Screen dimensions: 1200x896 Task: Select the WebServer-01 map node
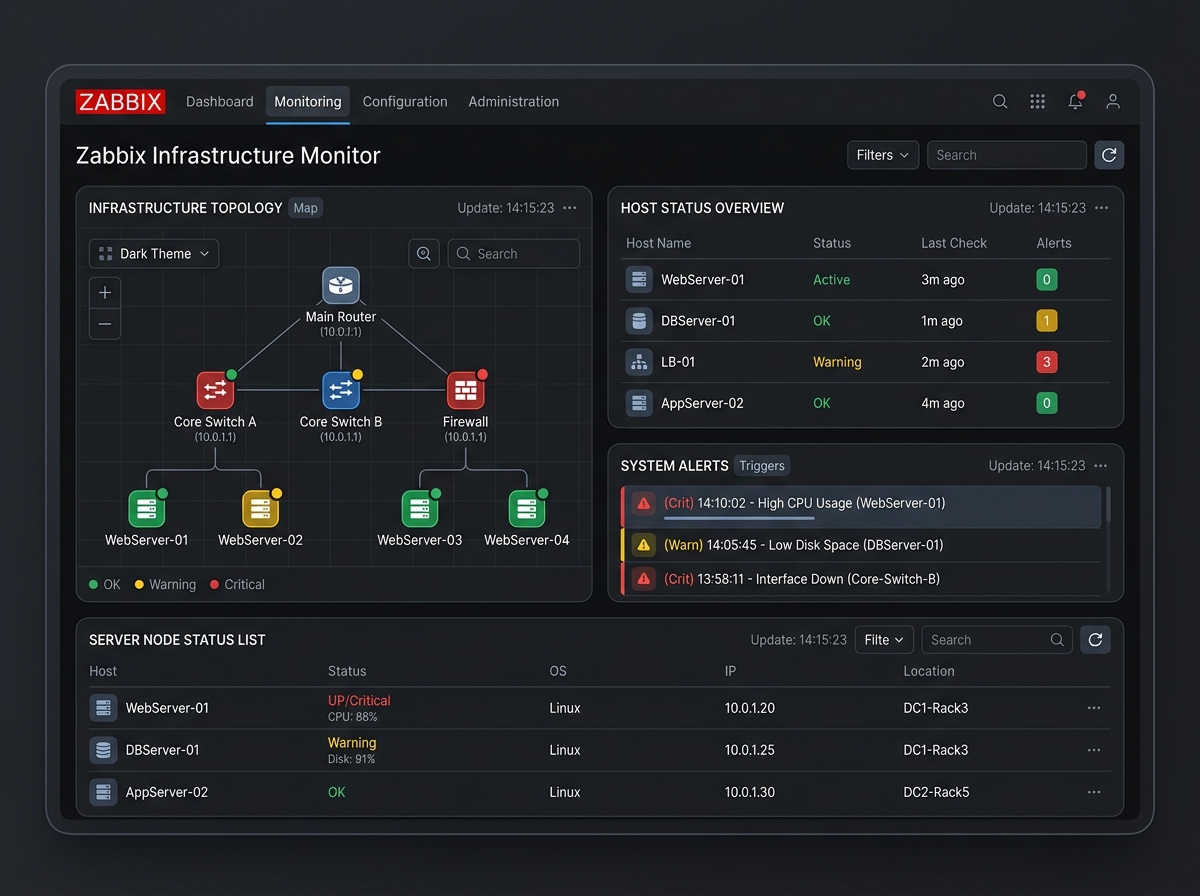(x=147, y=509)
